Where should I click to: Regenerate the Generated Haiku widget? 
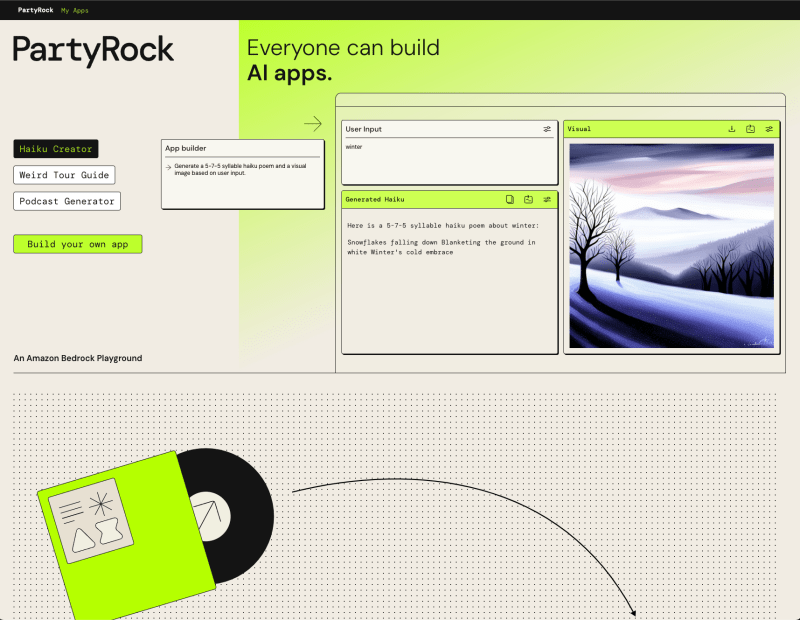pos(528,200)
